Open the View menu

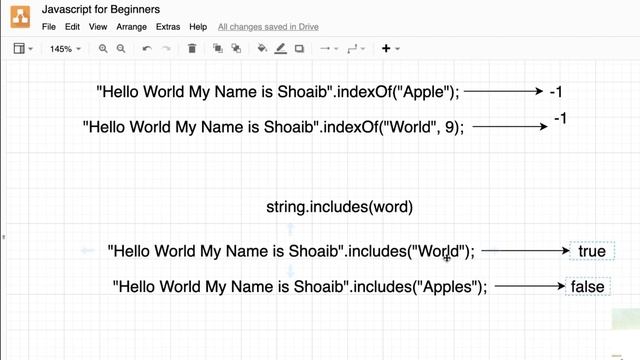click(x=98, y=27)
